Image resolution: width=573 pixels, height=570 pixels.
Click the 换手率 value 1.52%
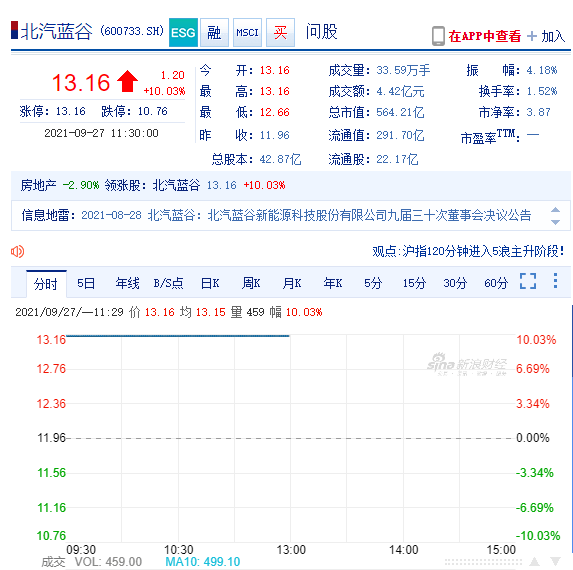click(x=542, y=91)
